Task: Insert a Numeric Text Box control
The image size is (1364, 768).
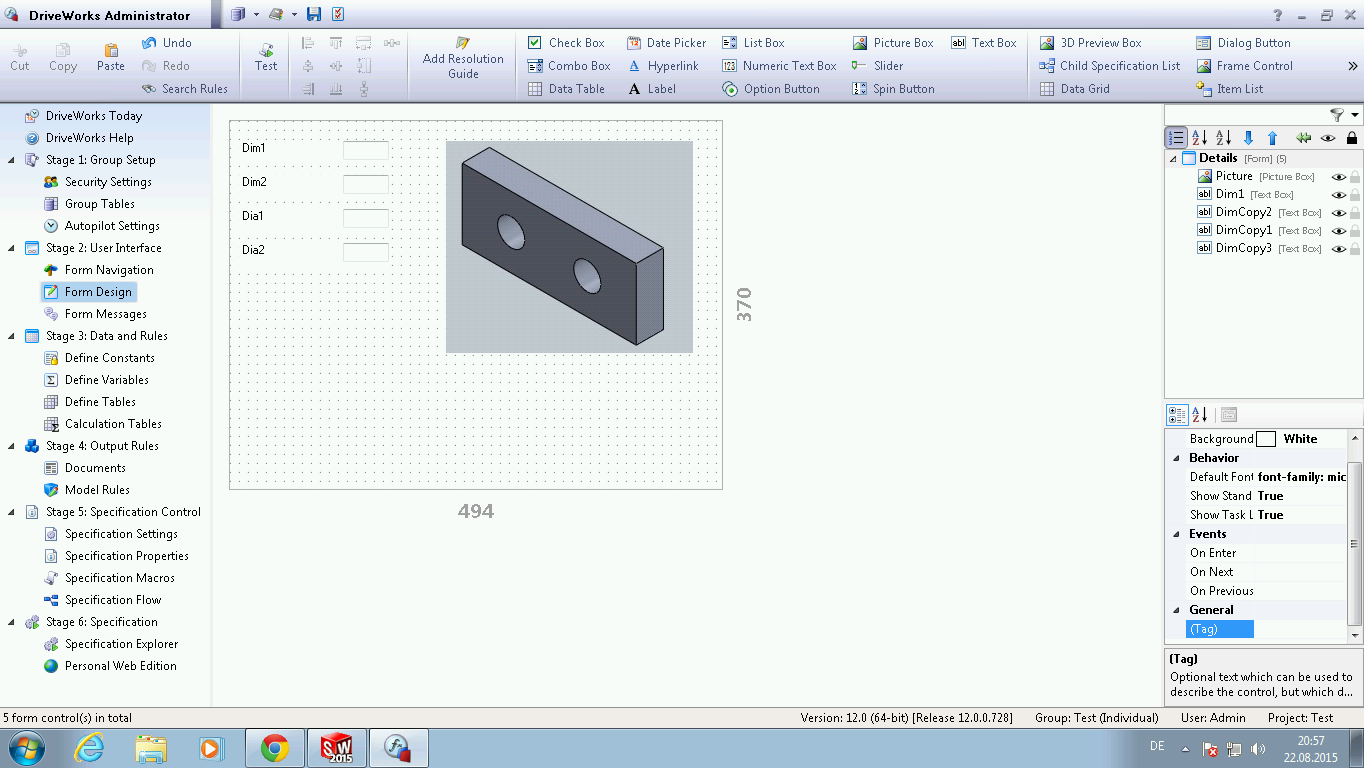Action: click(x=779, y=66)
